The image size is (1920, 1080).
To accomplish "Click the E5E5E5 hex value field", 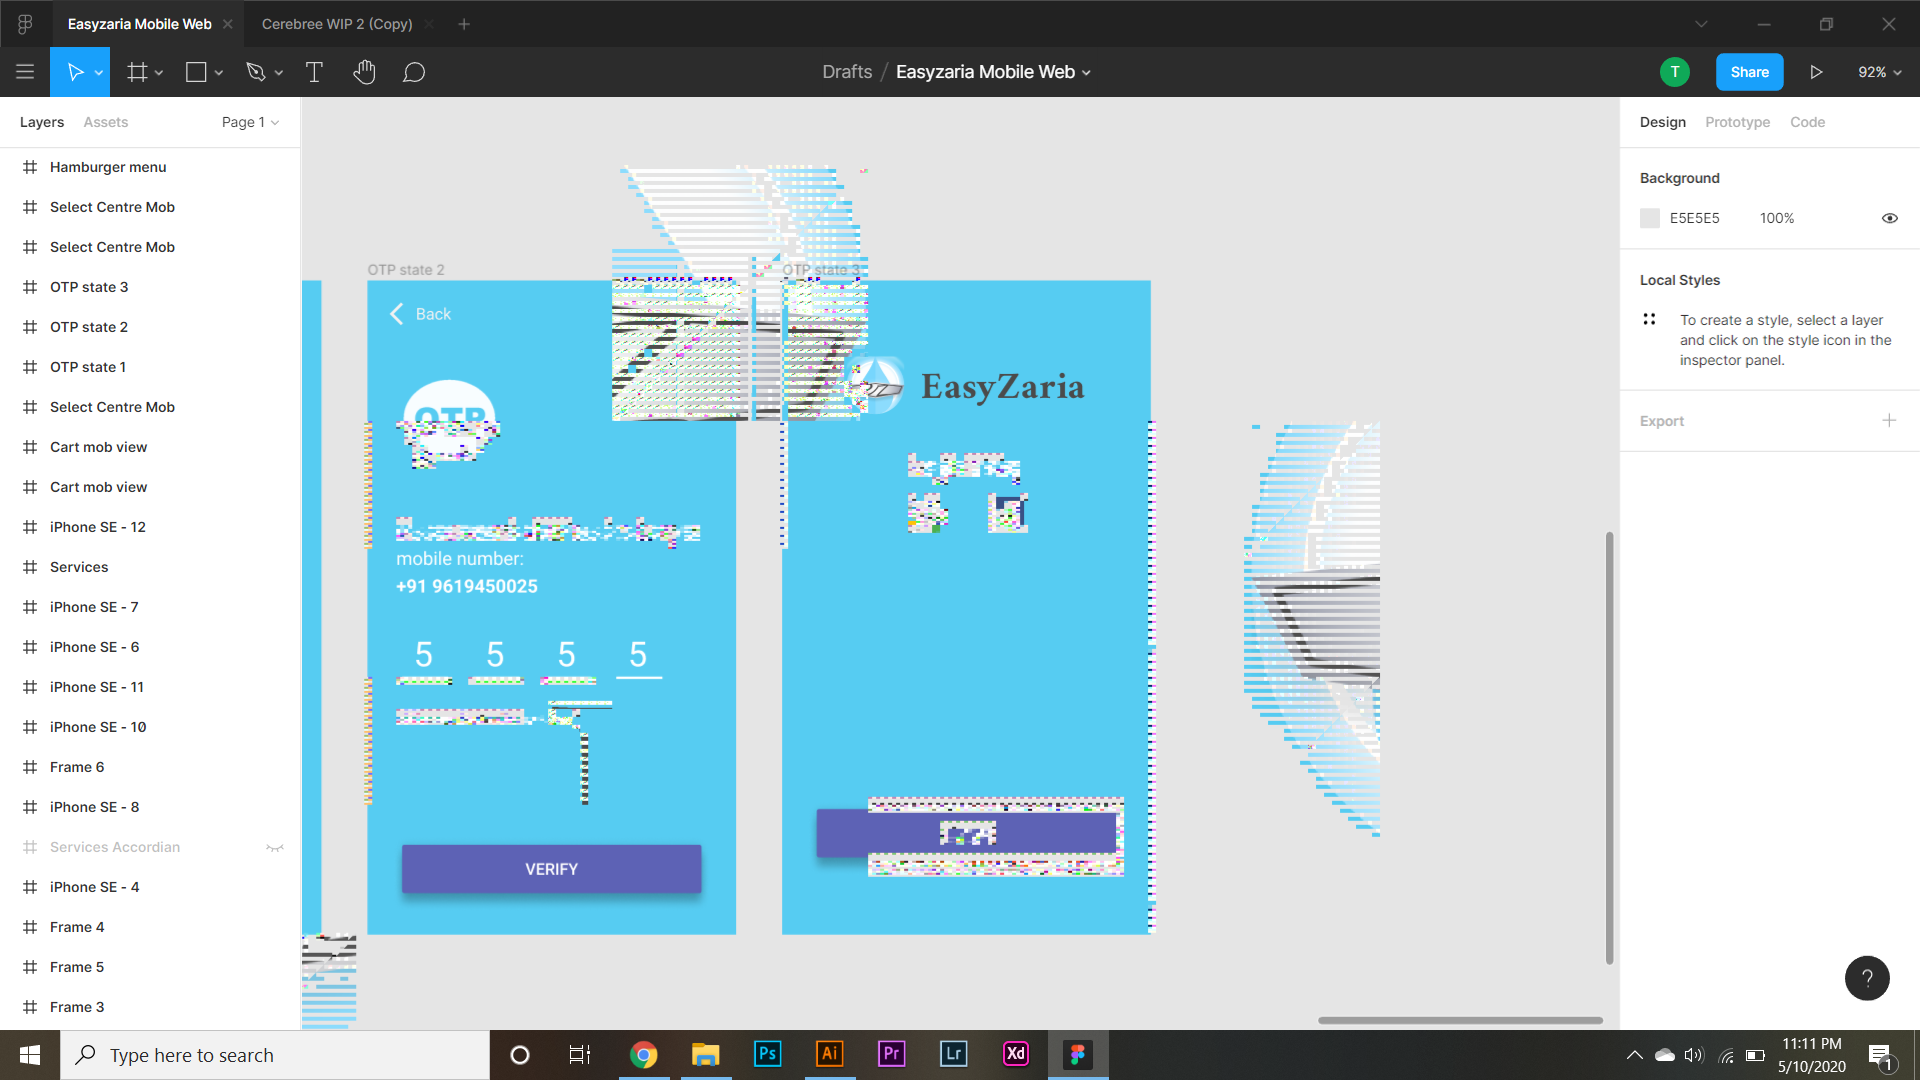I will click(1694, 218).
